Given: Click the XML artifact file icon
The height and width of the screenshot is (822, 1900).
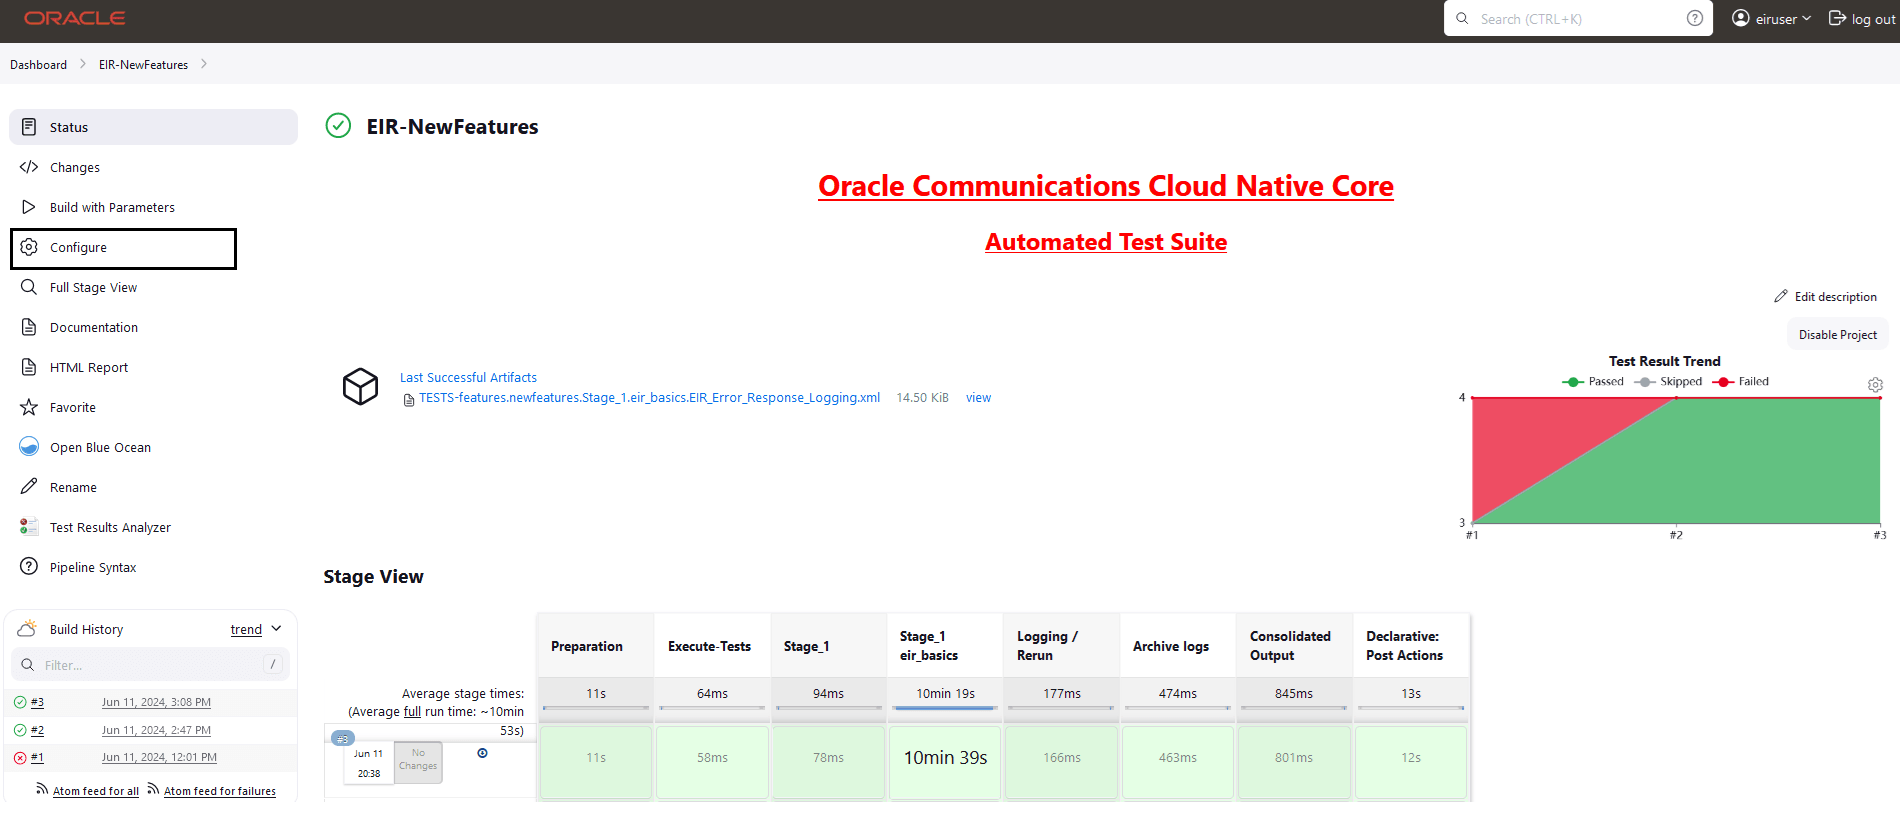Looking at the screenshot, I should pos(409,400).
